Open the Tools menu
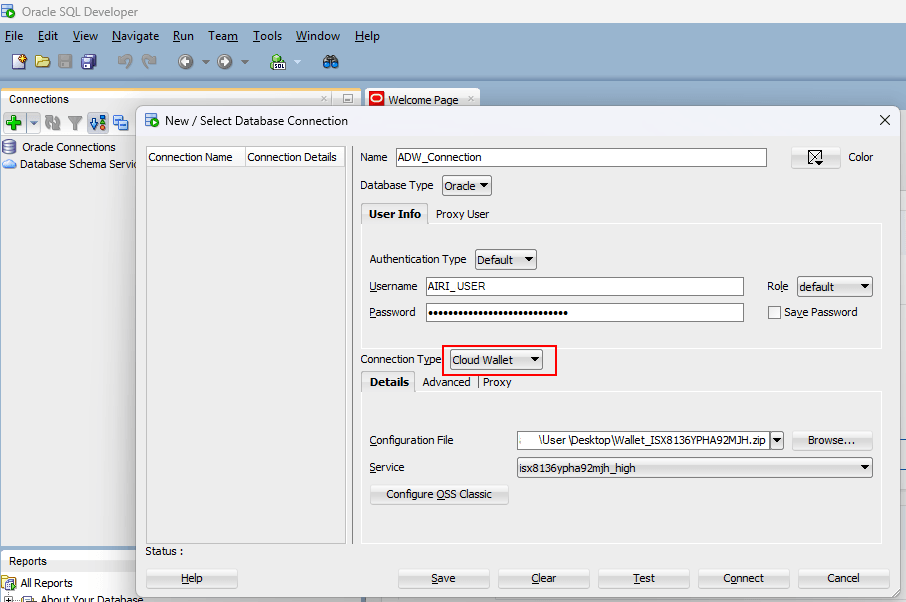 coord(268,36)
